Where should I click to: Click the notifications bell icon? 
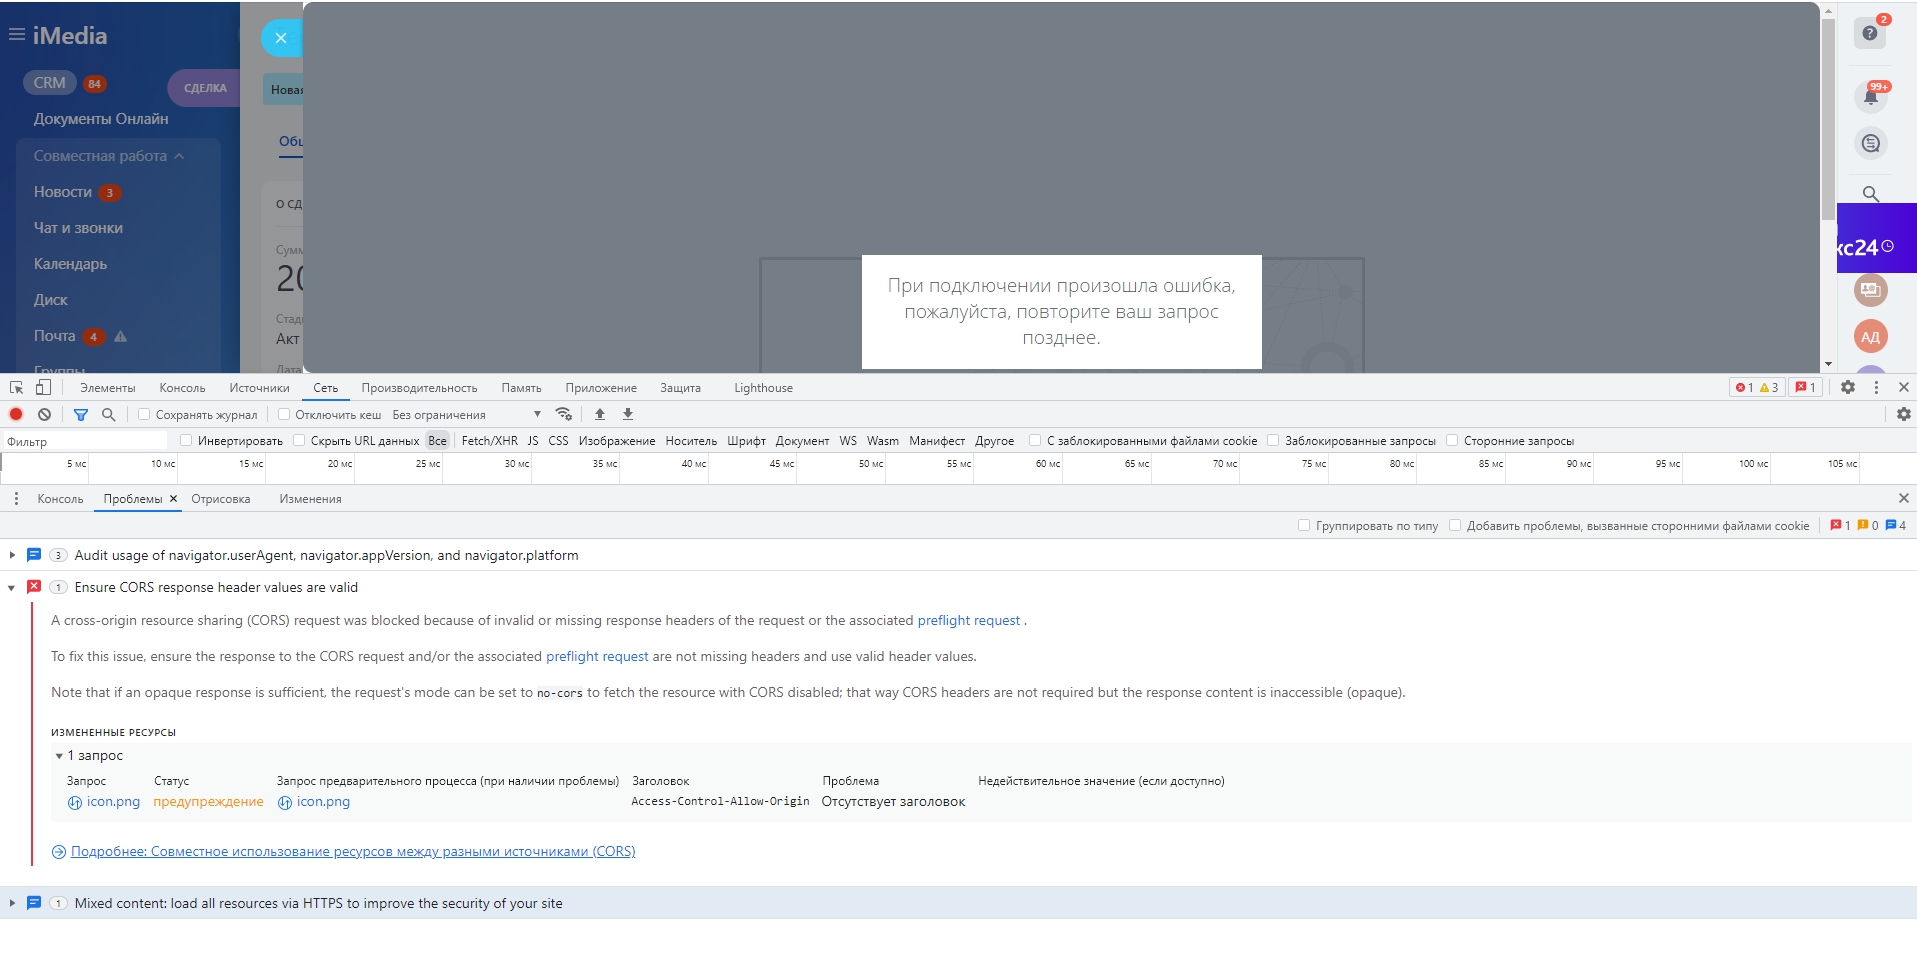1870,97
